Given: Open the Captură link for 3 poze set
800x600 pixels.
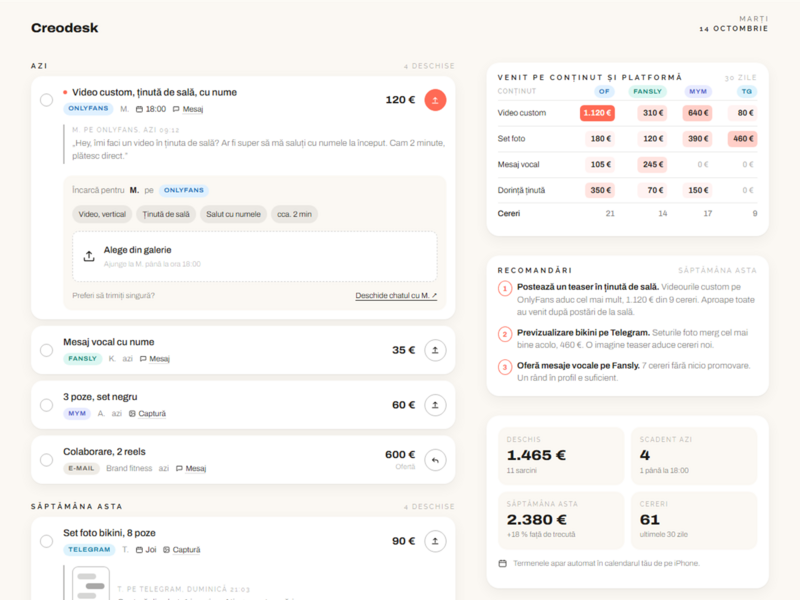Looking at the screenshot, I should pyautogui.click(x=152, y=414).
